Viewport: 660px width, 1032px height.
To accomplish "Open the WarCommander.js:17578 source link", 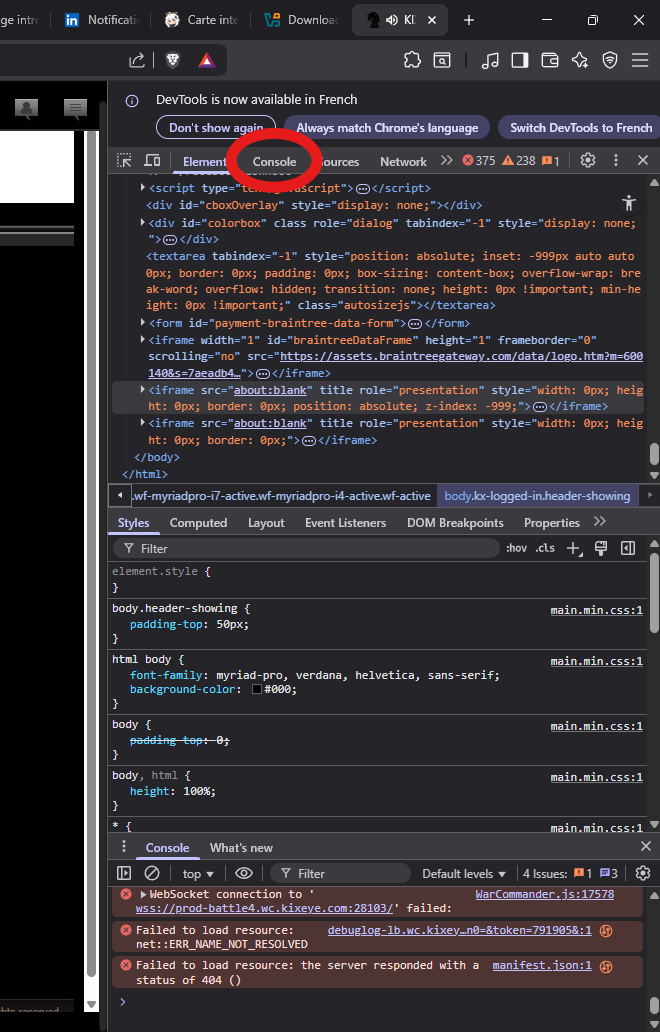I will click(544, 894).
